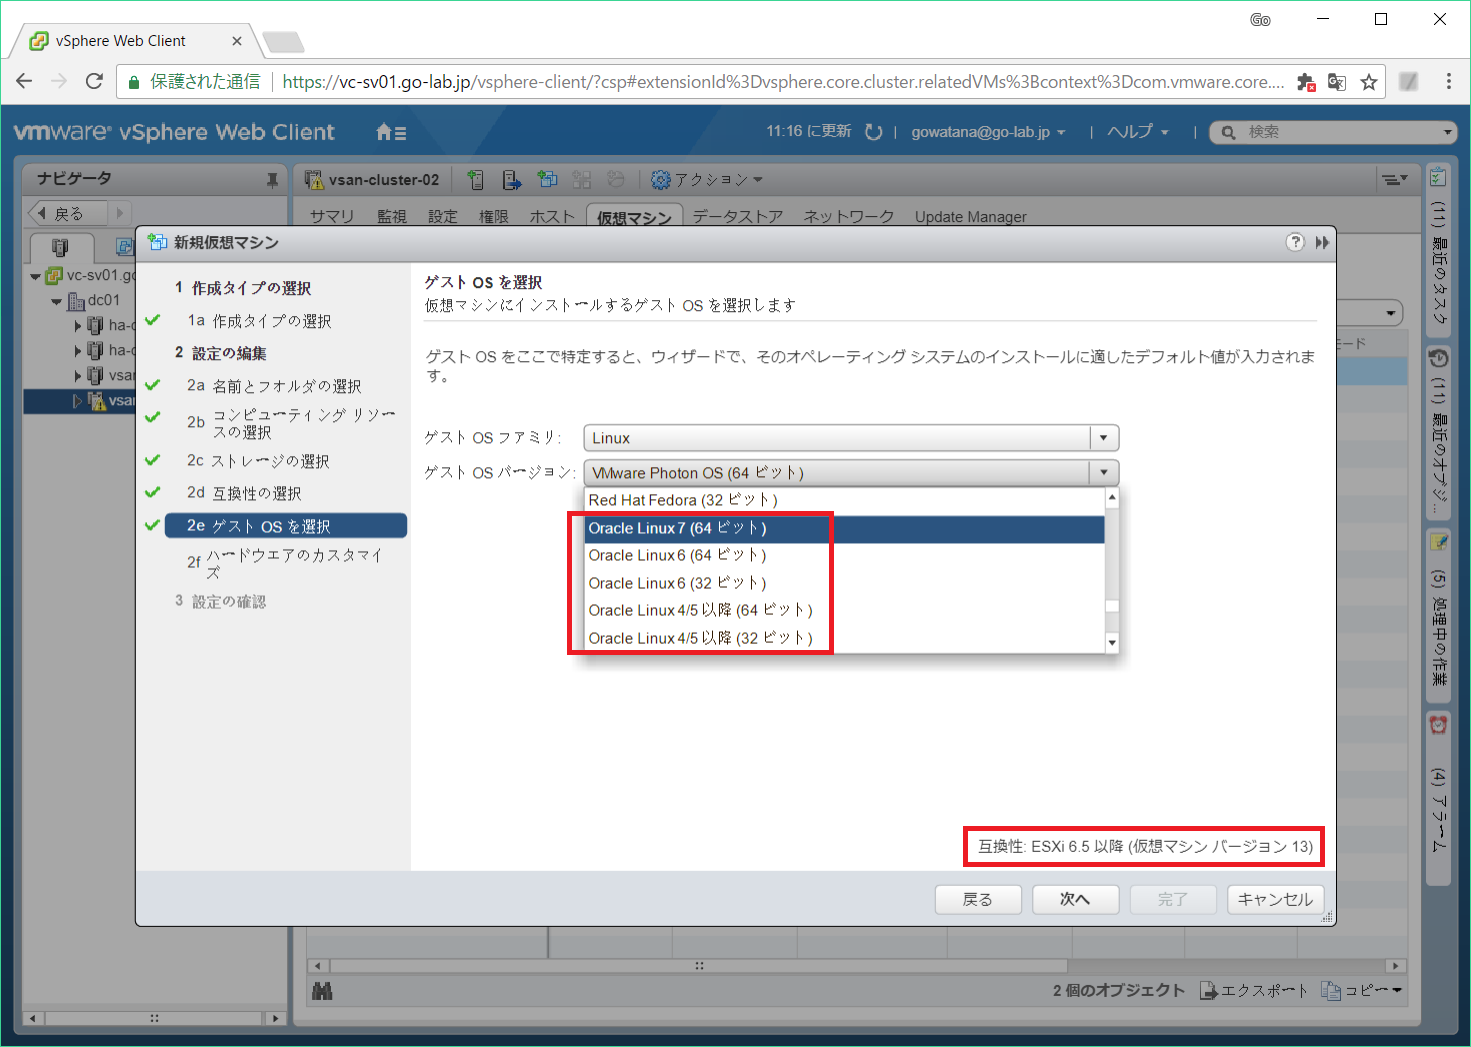Screen dimensions: 1471x1047
Task: Choose Oracle Linux 7 (64 ビット) option
Action: pos(845,528)
